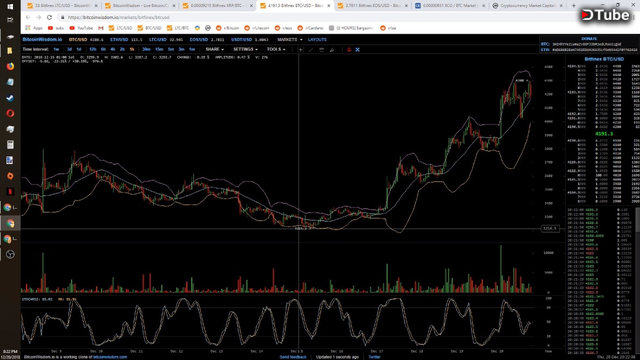Open the Twitter link in footer
640x360 pixels.
374,357
